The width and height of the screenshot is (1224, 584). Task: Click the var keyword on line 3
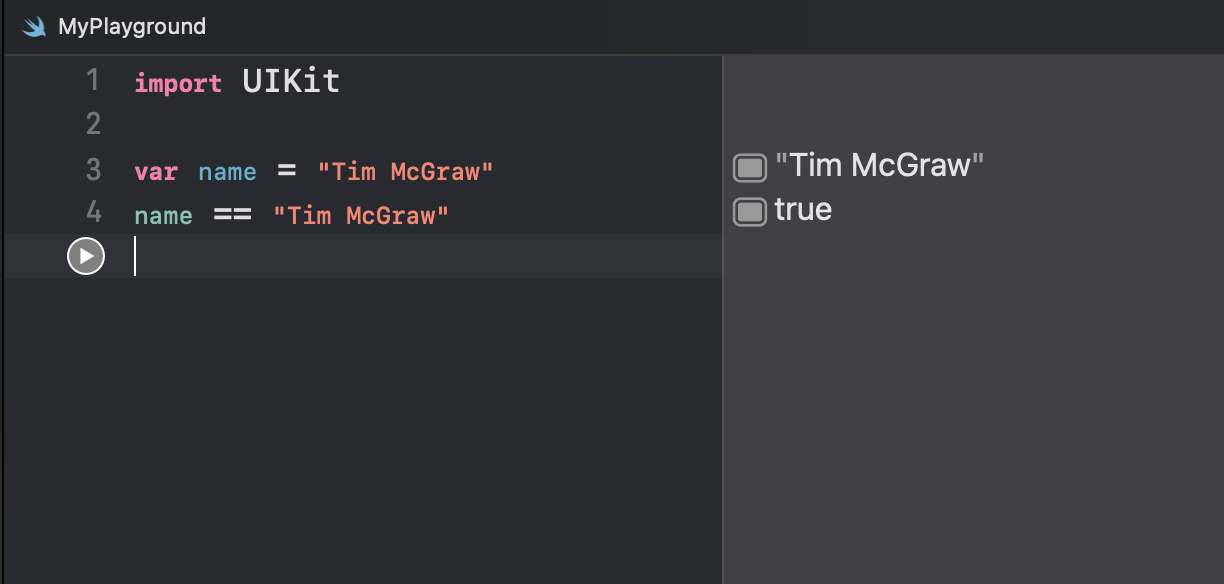(x=156, y=172)
